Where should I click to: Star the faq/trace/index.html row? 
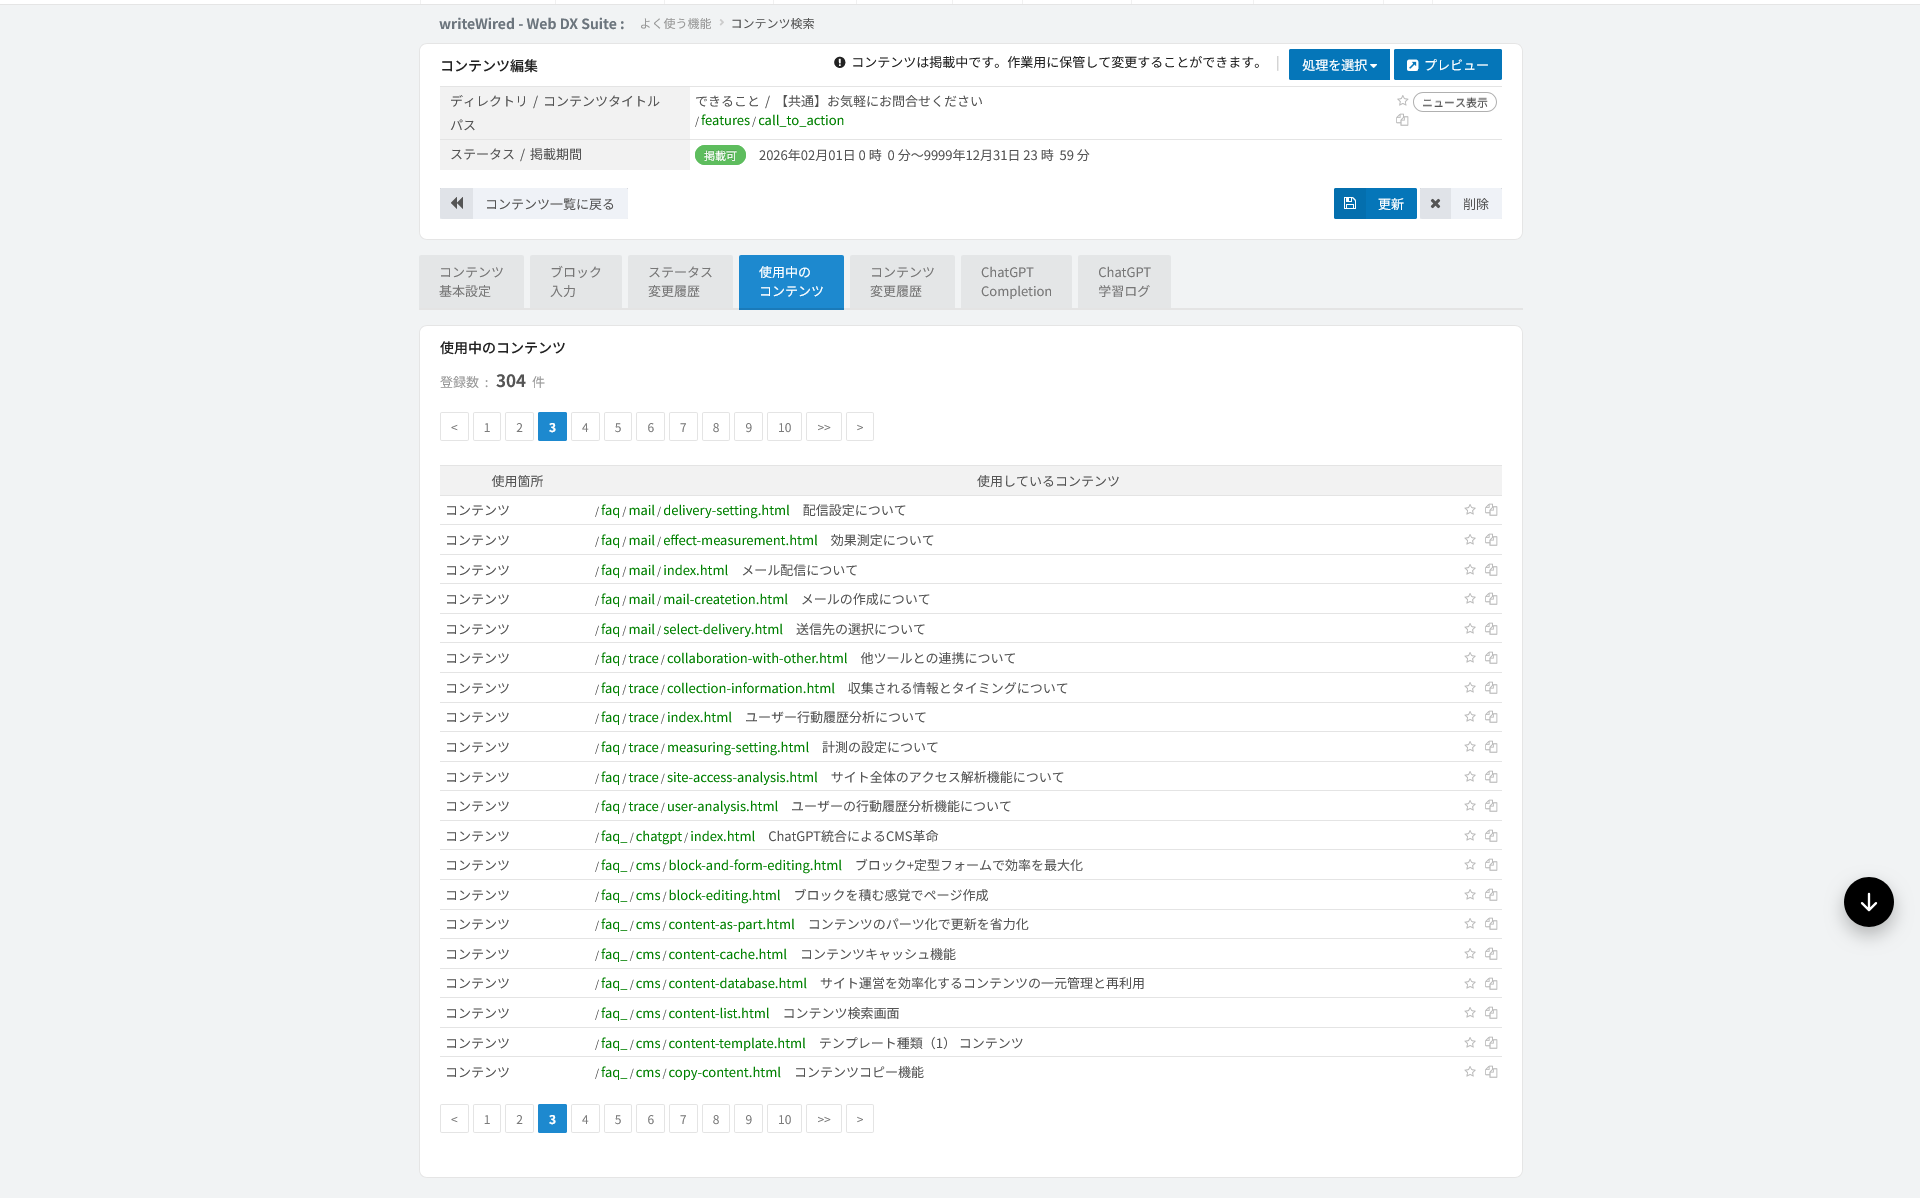coord(1469,717)
